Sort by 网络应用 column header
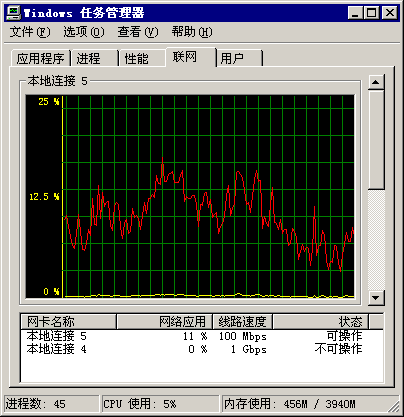404x417 pixels. click(164, 322)
